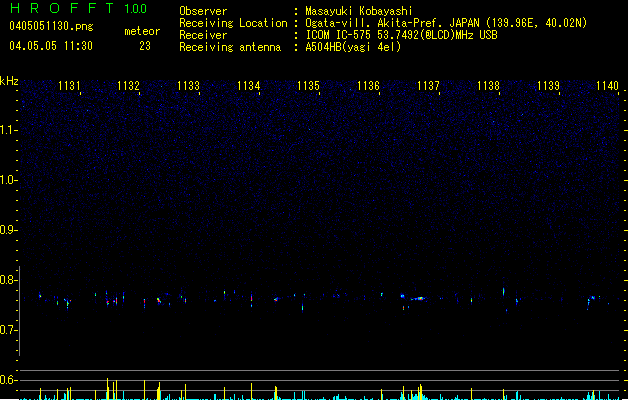Click time marker 1140

[x=608, y=86]
